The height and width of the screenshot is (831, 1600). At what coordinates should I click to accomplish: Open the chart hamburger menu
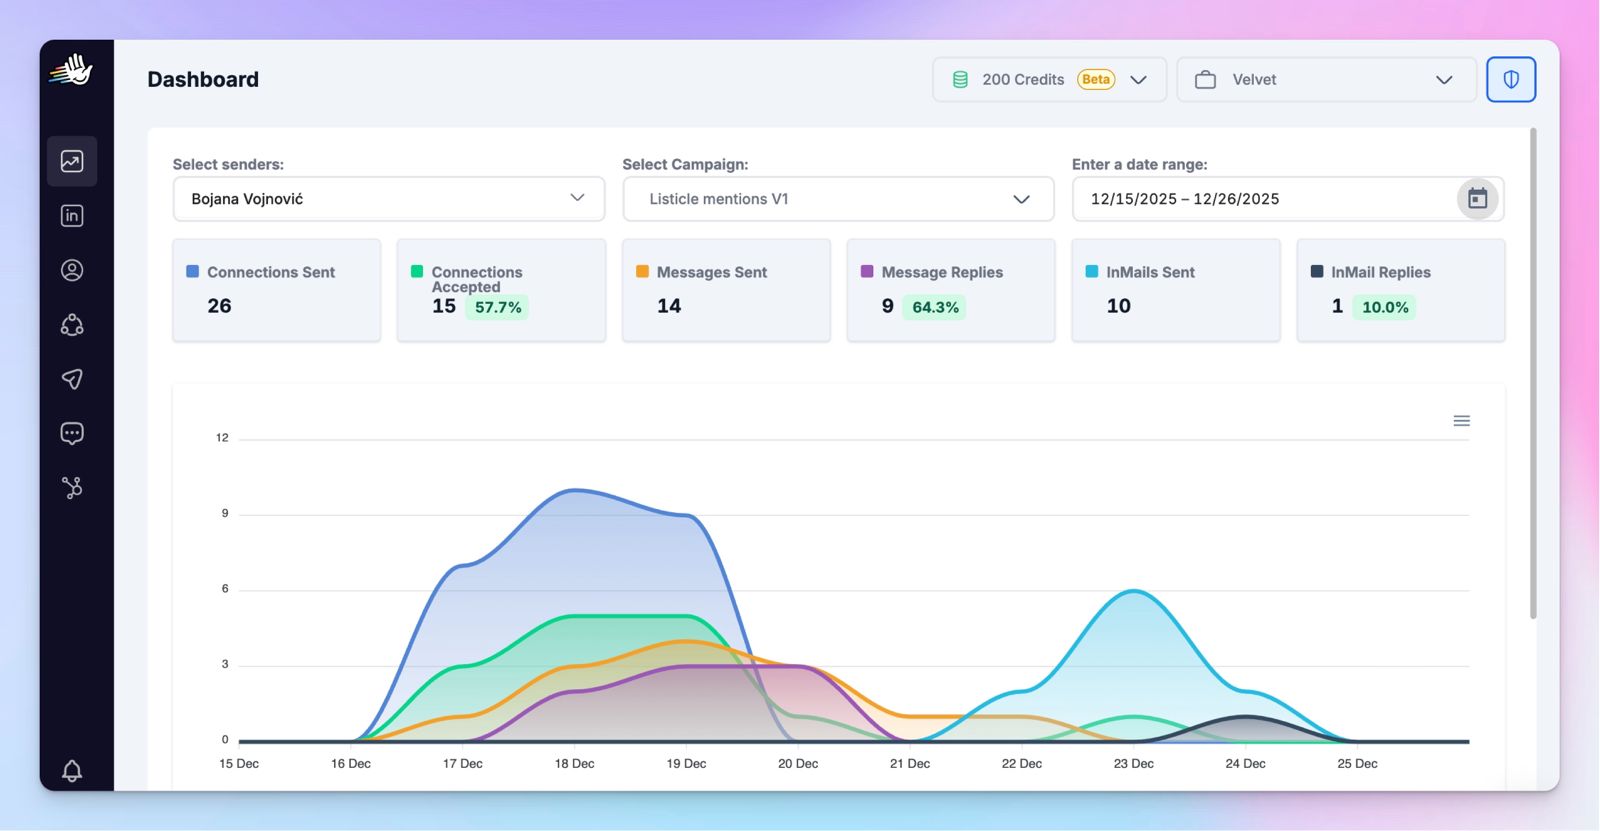coord(1461,421)
